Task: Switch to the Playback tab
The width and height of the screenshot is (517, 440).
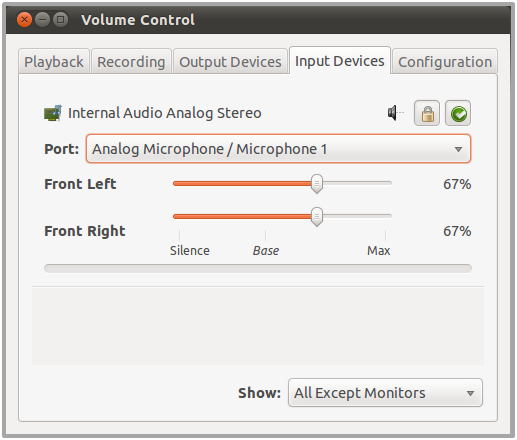Action: [54, 62]
